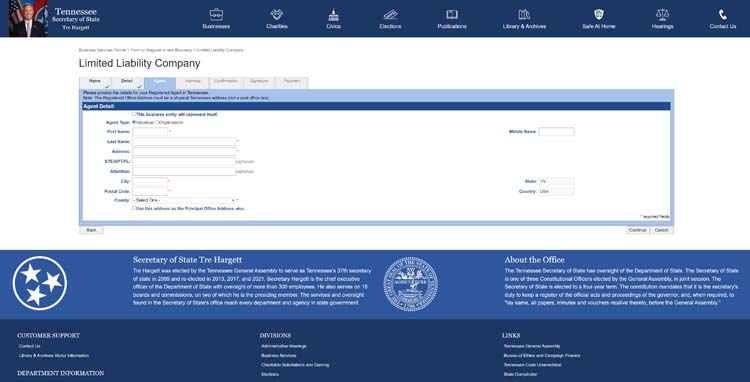
Task: Focus the City field
Action: pyautogui.click(x=150, y=182)
